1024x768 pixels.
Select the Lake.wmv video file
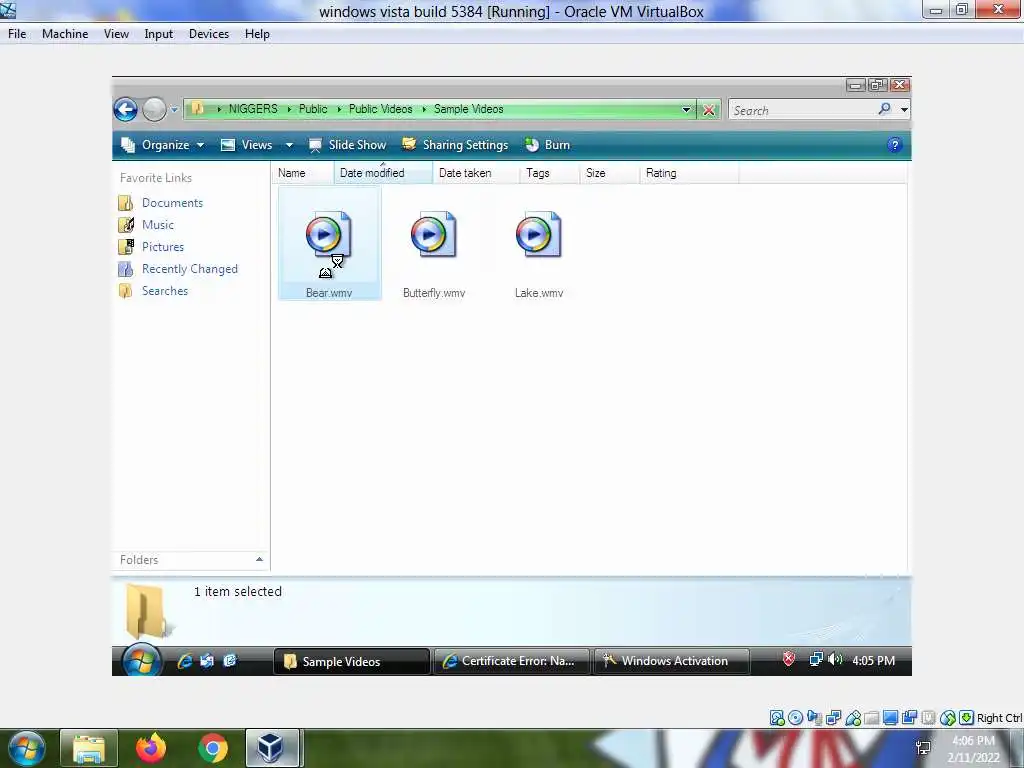(x=539, y=253)
